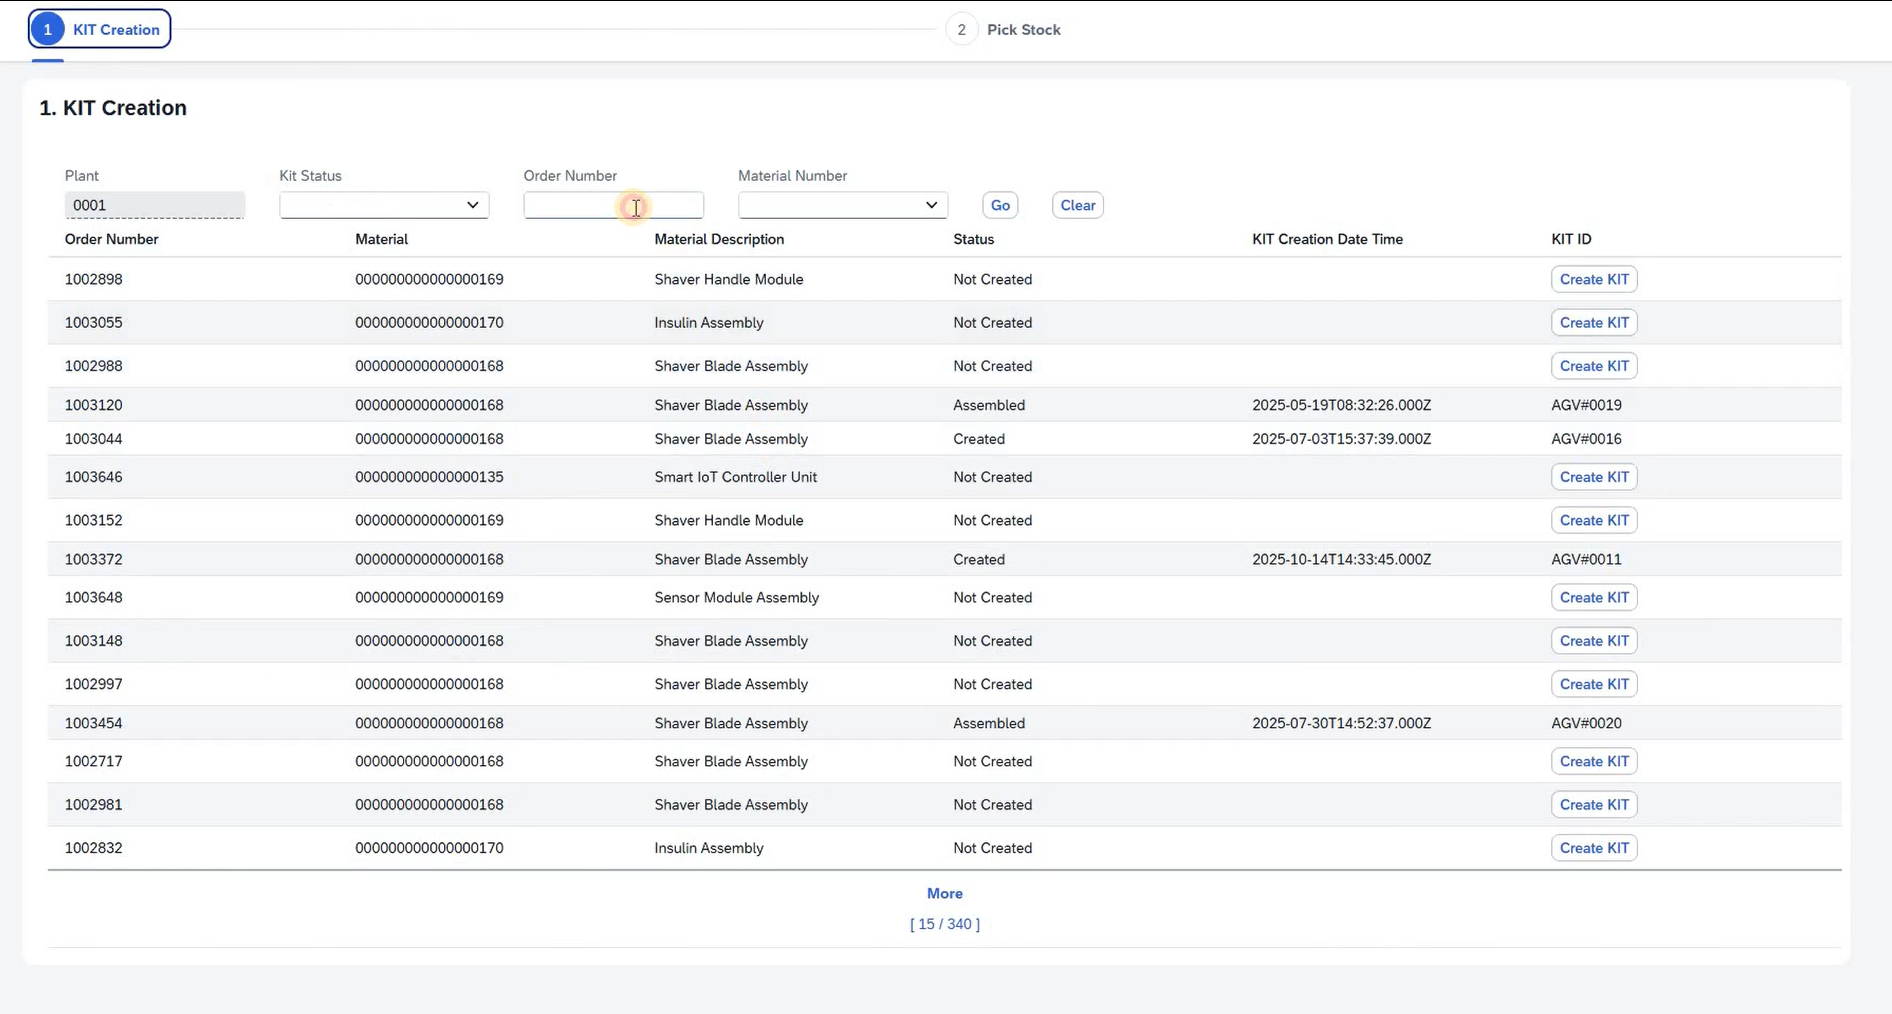1892x1014 pixels.
Task: Create KIT for order 1002997
Action: coord(1593,684)
